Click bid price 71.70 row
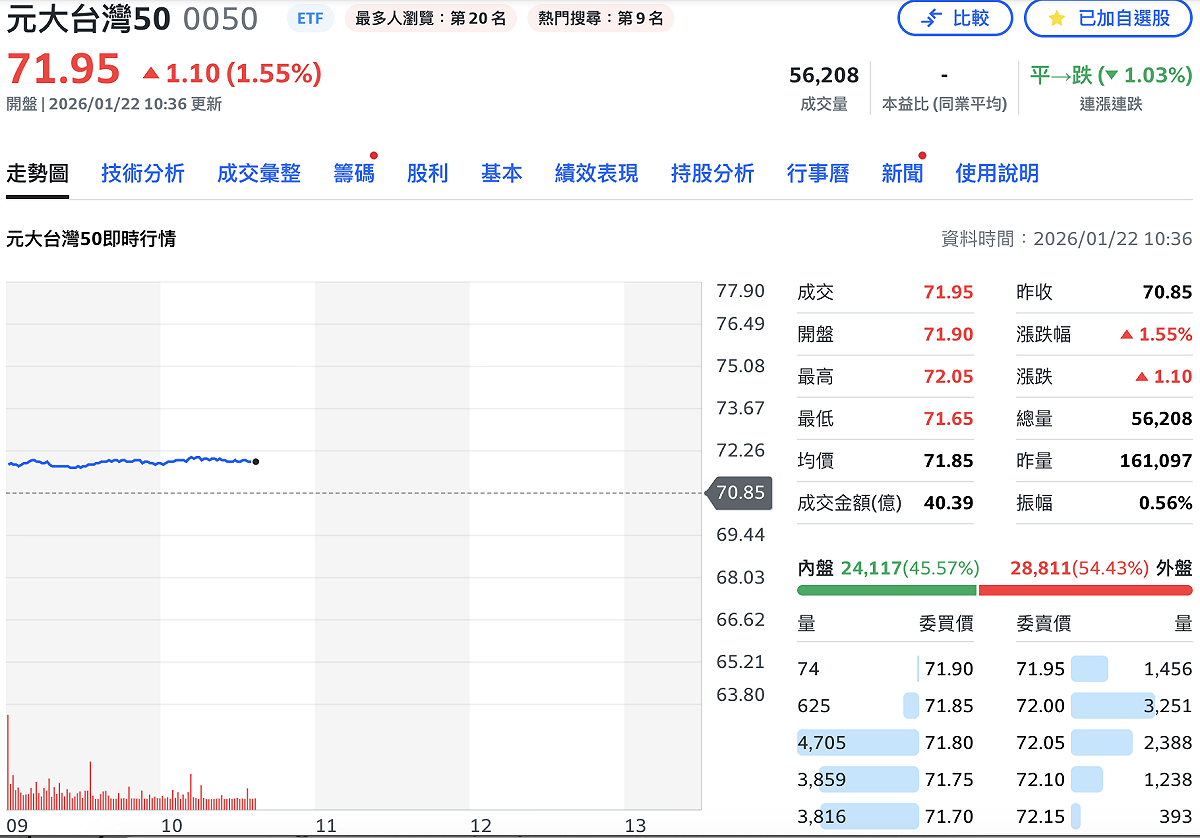Screen dimensions: 1200x838 tap(885, 817)
